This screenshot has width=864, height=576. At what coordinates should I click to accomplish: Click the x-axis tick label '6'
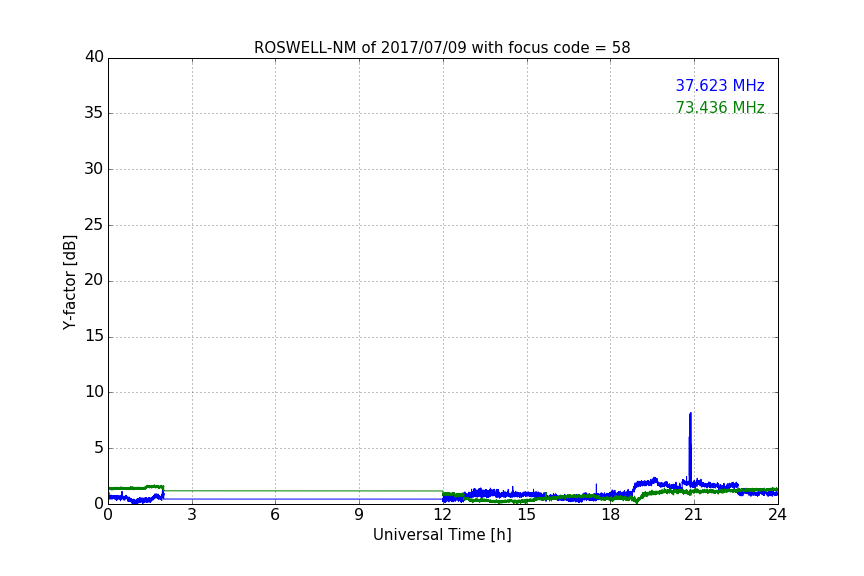[x=275, y=515]
